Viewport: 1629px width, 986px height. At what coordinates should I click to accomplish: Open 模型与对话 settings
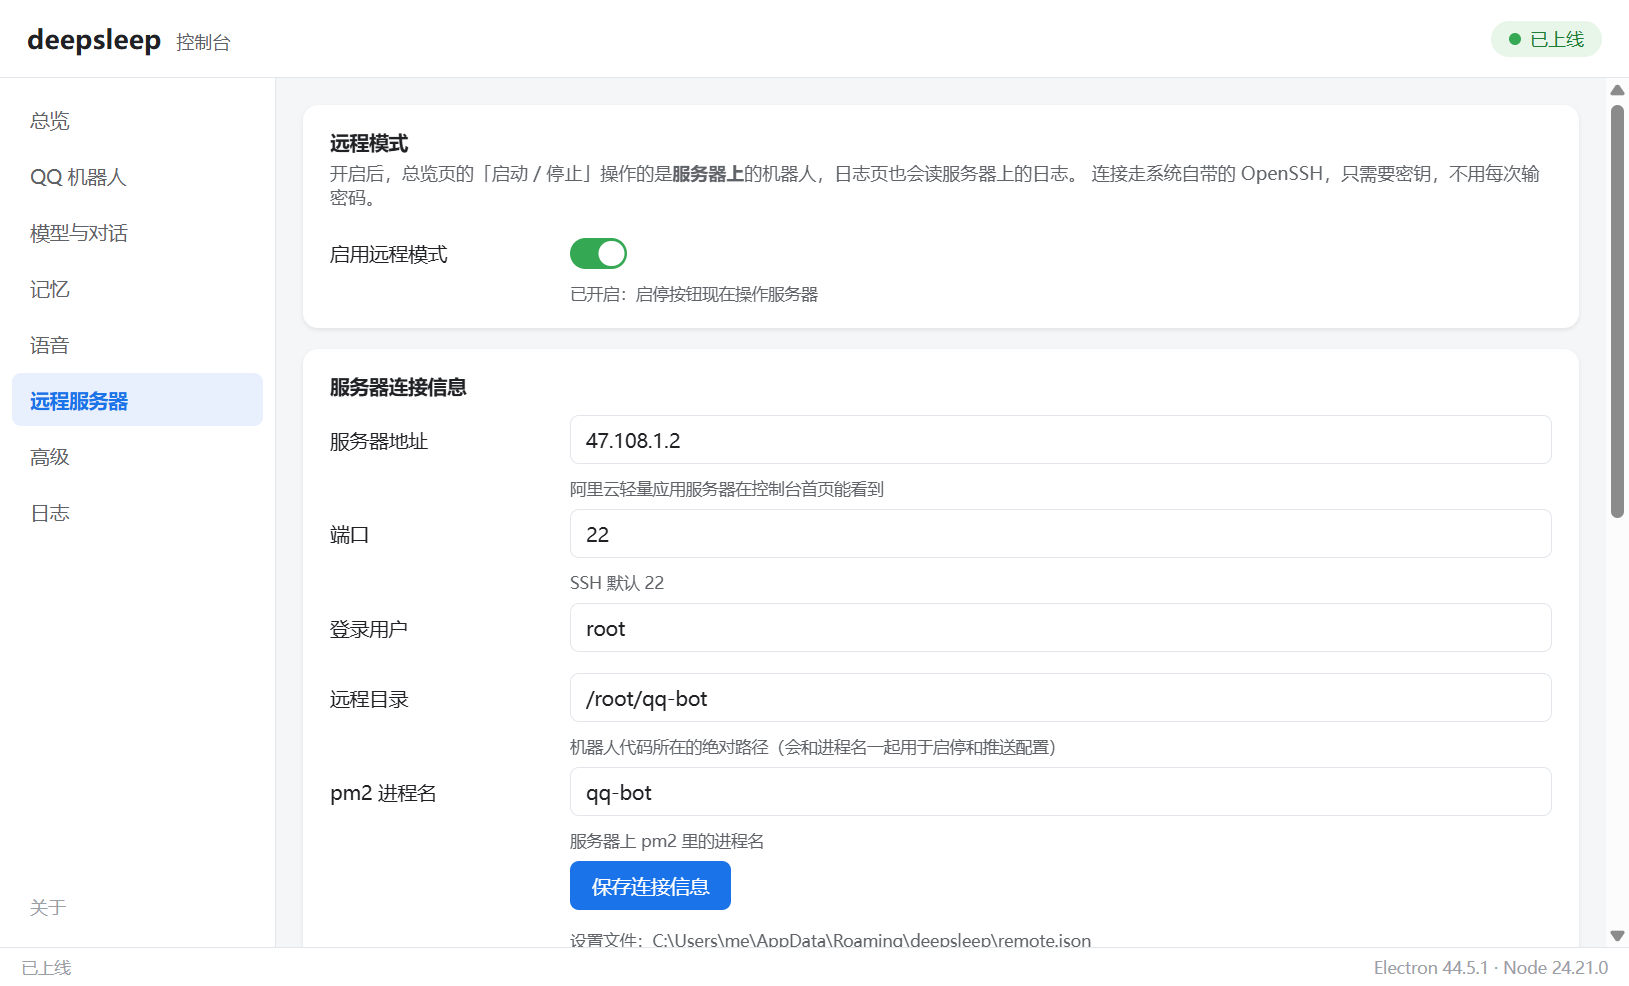click(137, 233)
